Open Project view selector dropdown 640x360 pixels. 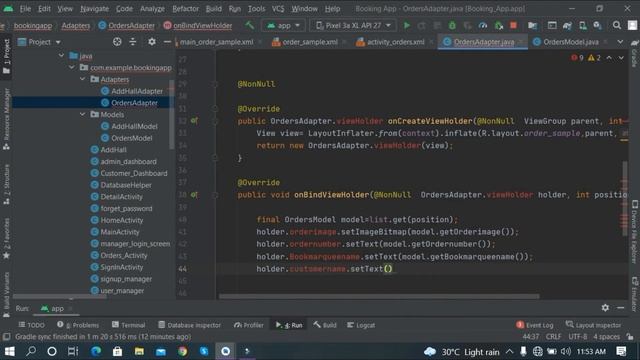tap(40, 42)
